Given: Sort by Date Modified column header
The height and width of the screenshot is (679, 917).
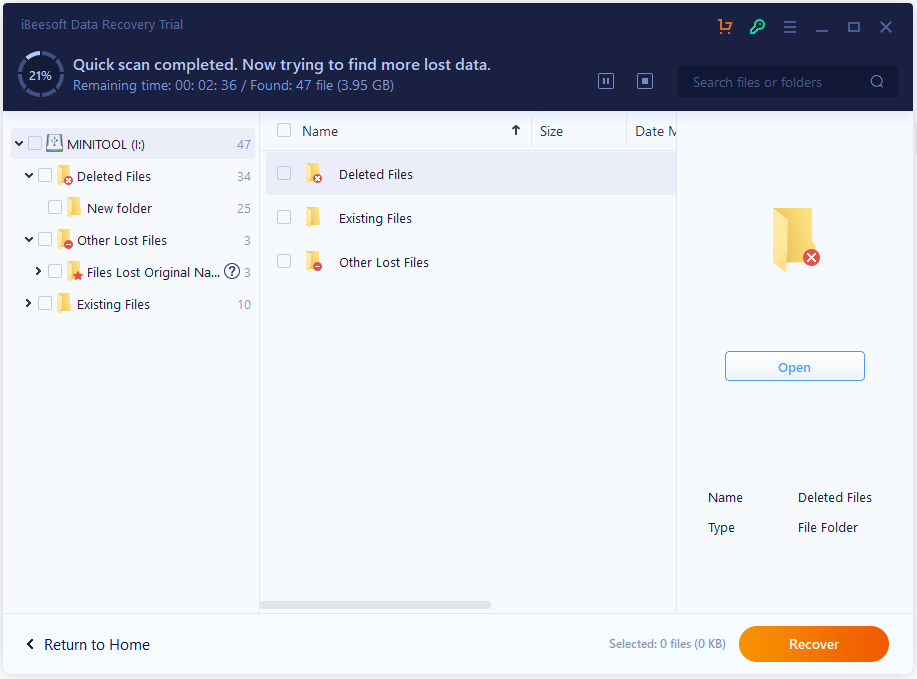Looking at the screenshot, I should (x=655, y=131).
